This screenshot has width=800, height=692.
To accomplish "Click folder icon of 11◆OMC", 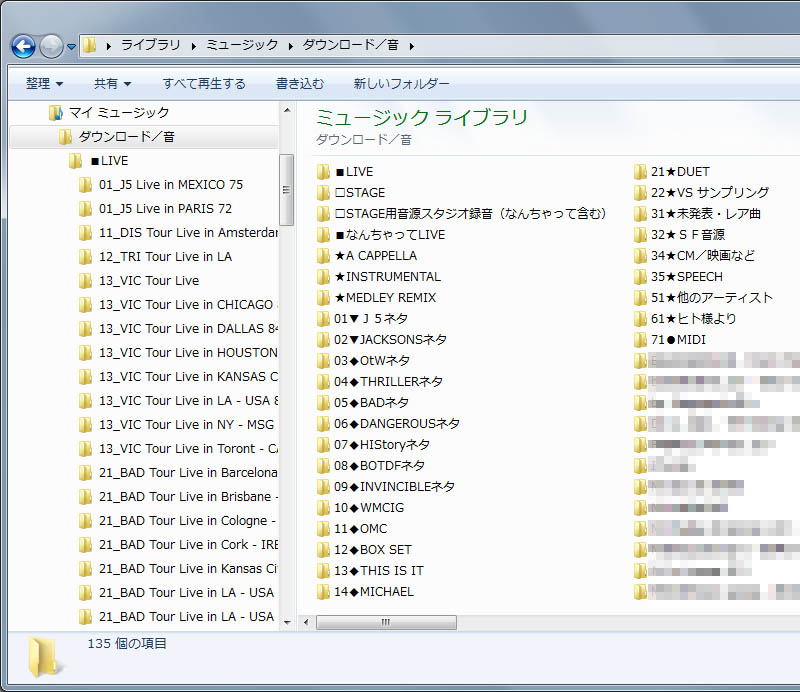I will click(323, 529).
